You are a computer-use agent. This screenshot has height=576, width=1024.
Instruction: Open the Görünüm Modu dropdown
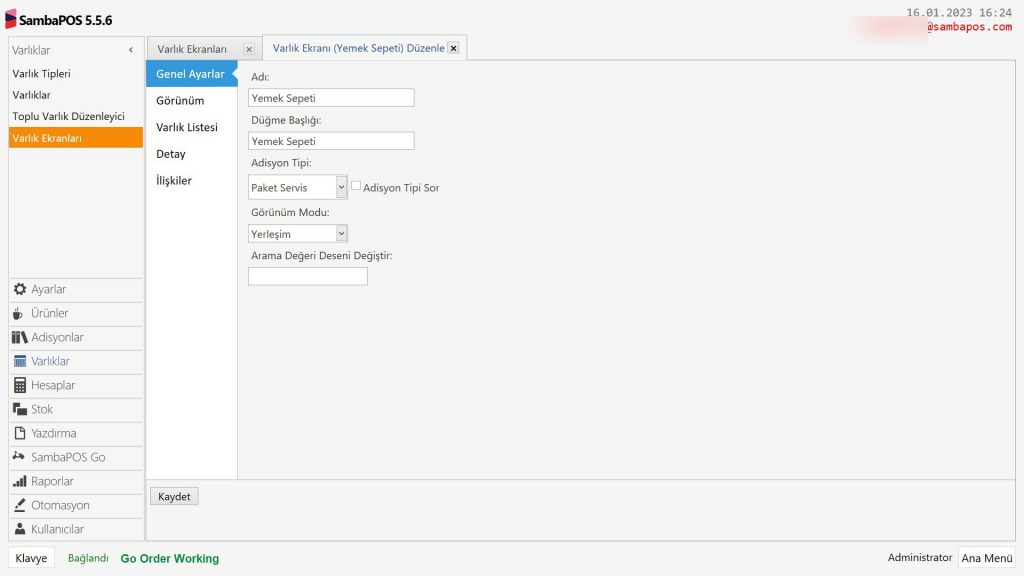click(341, 233)
